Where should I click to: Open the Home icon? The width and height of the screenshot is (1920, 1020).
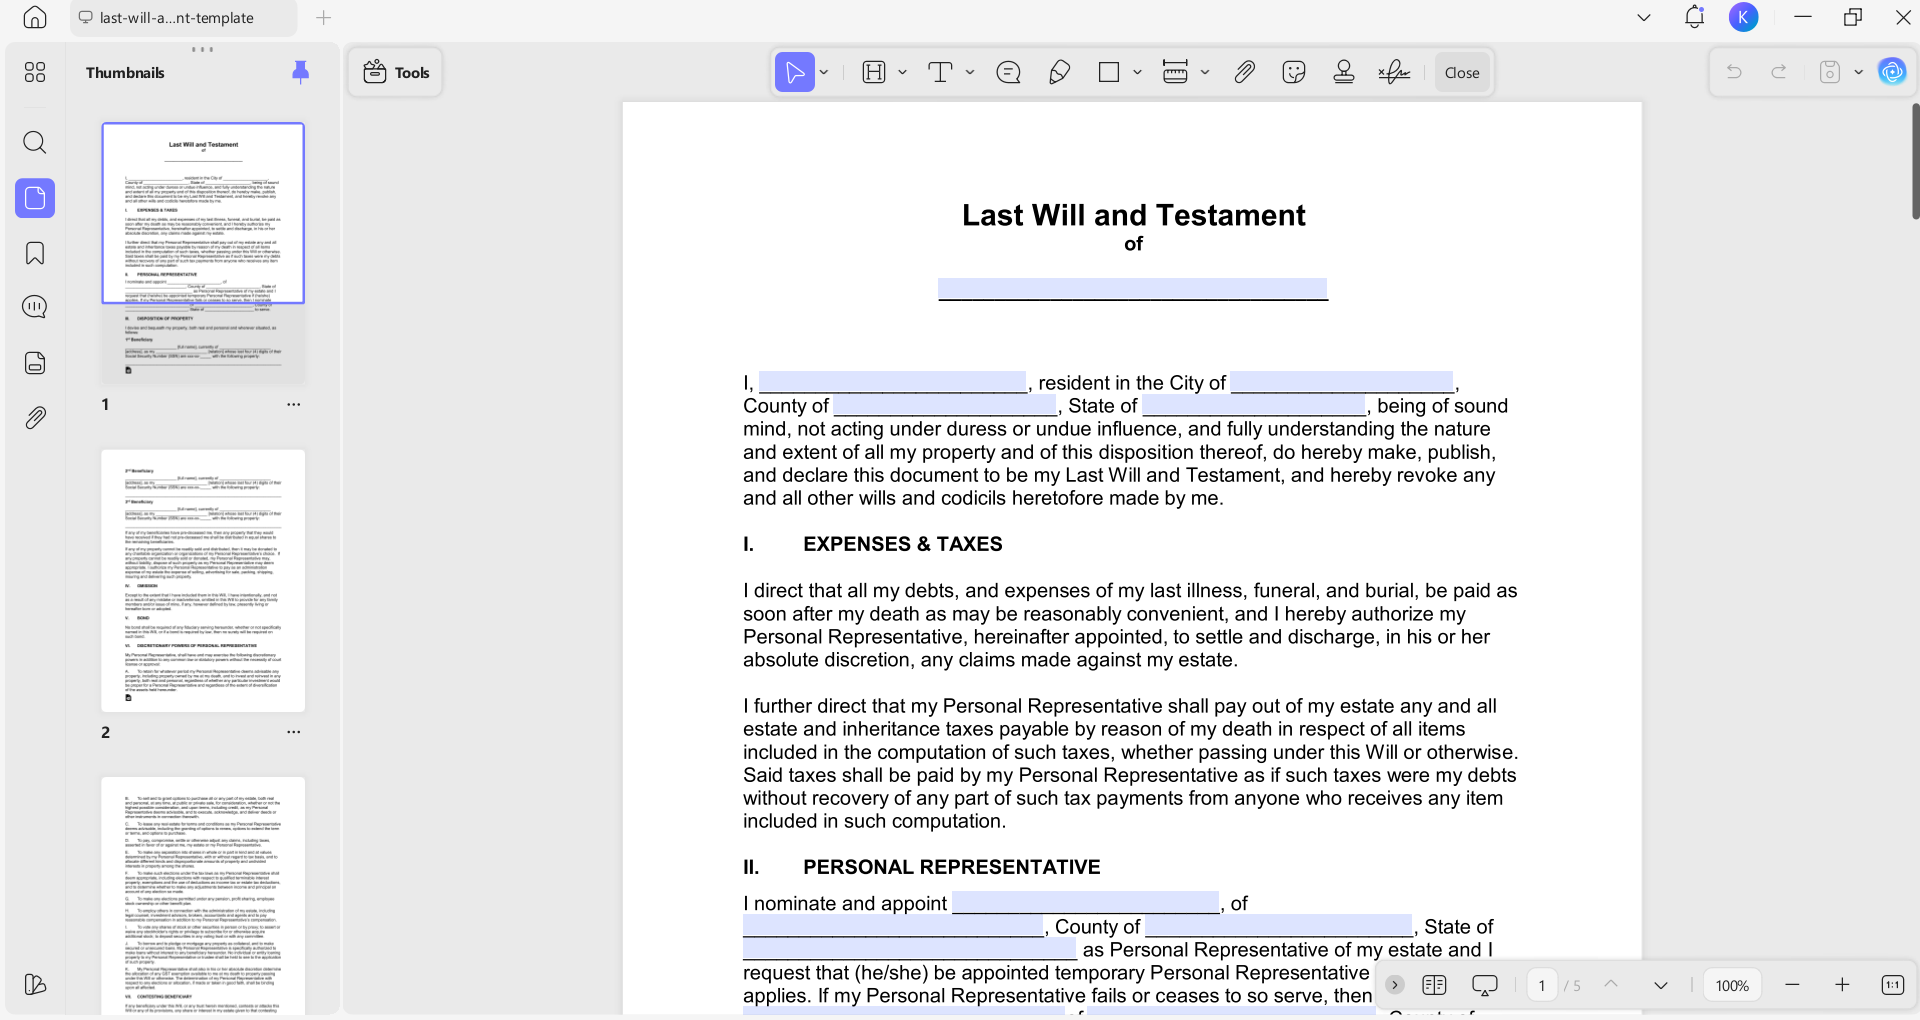tap(35, 17)
